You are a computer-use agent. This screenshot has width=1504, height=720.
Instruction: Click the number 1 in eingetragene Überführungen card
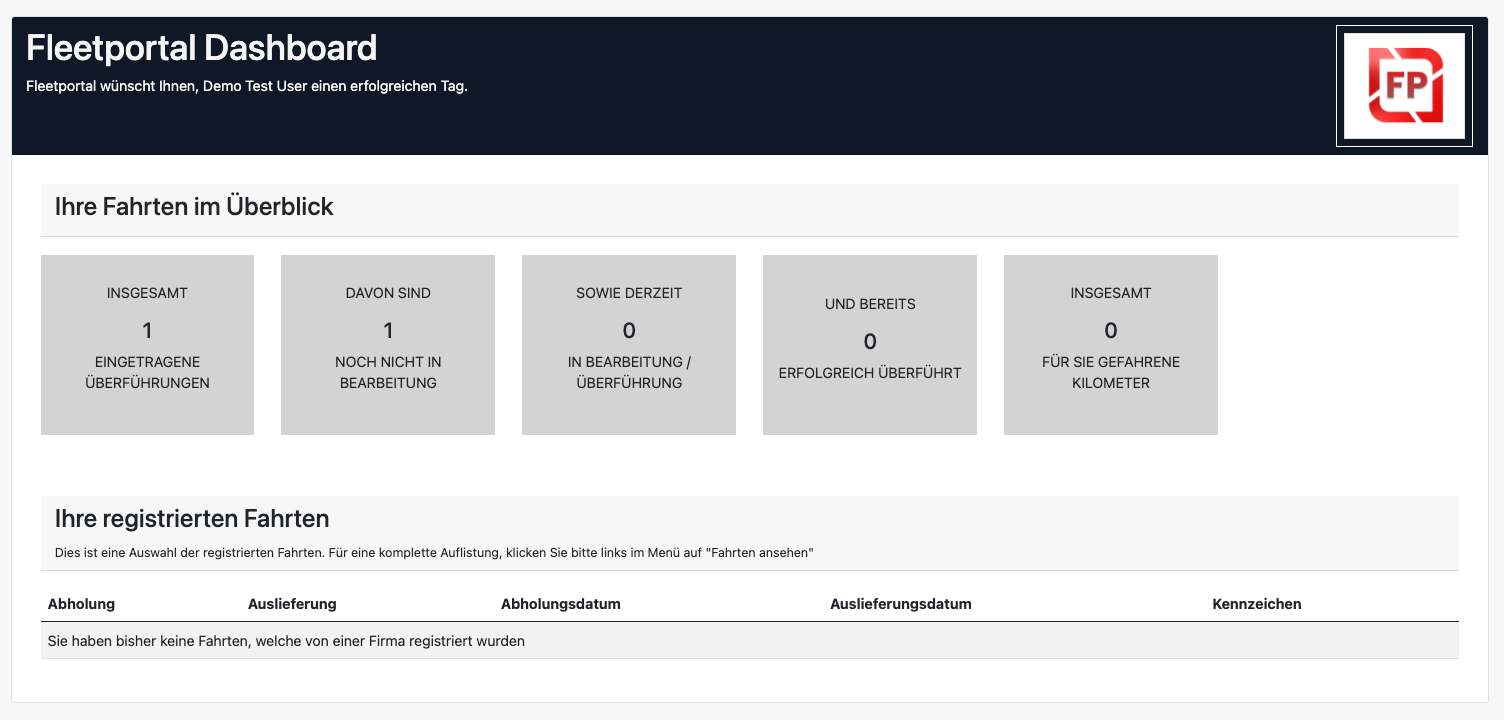click(x=147, y=330)
